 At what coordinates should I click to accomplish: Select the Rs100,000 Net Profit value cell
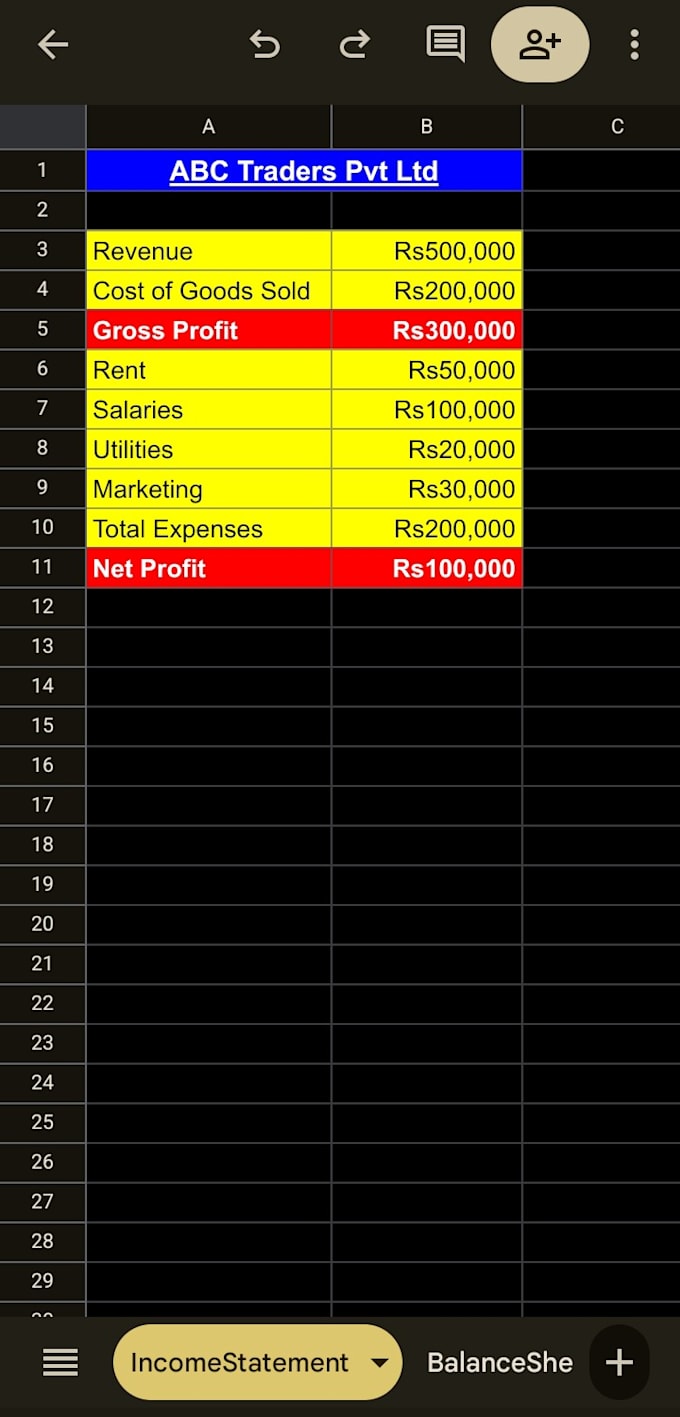(427, 568)
